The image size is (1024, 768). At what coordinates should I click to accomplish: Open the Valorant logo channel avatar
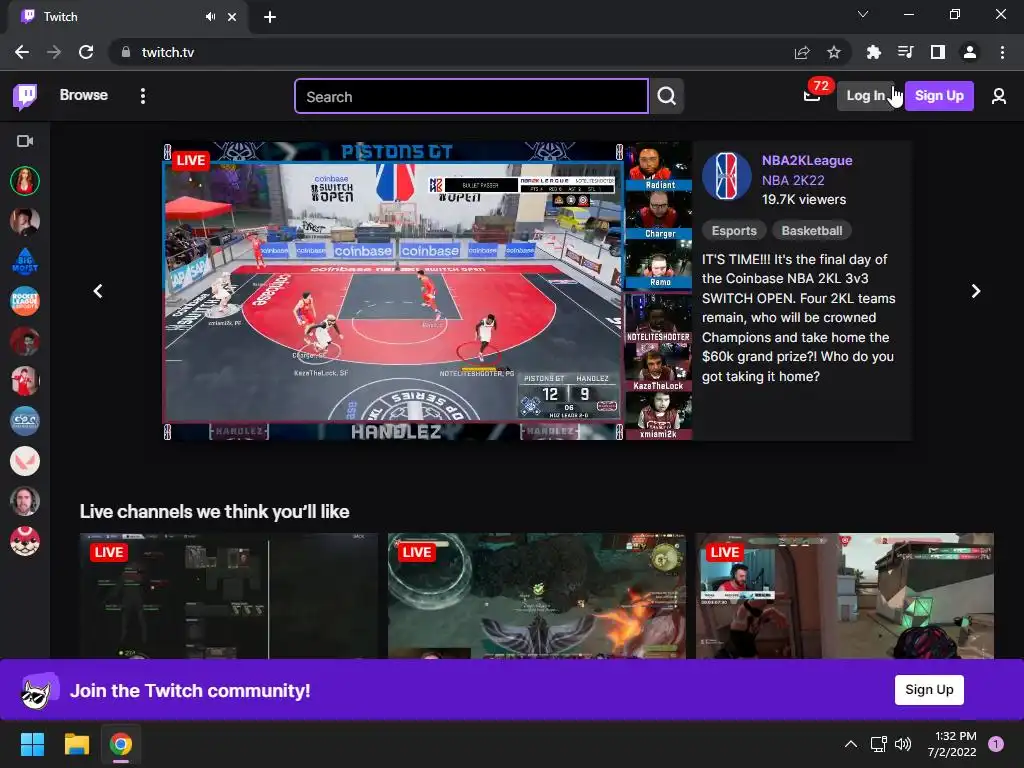click(25, 461)
